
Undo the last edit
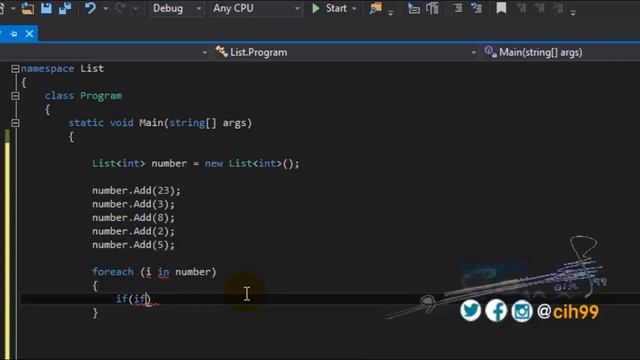(x=90, y=8)
